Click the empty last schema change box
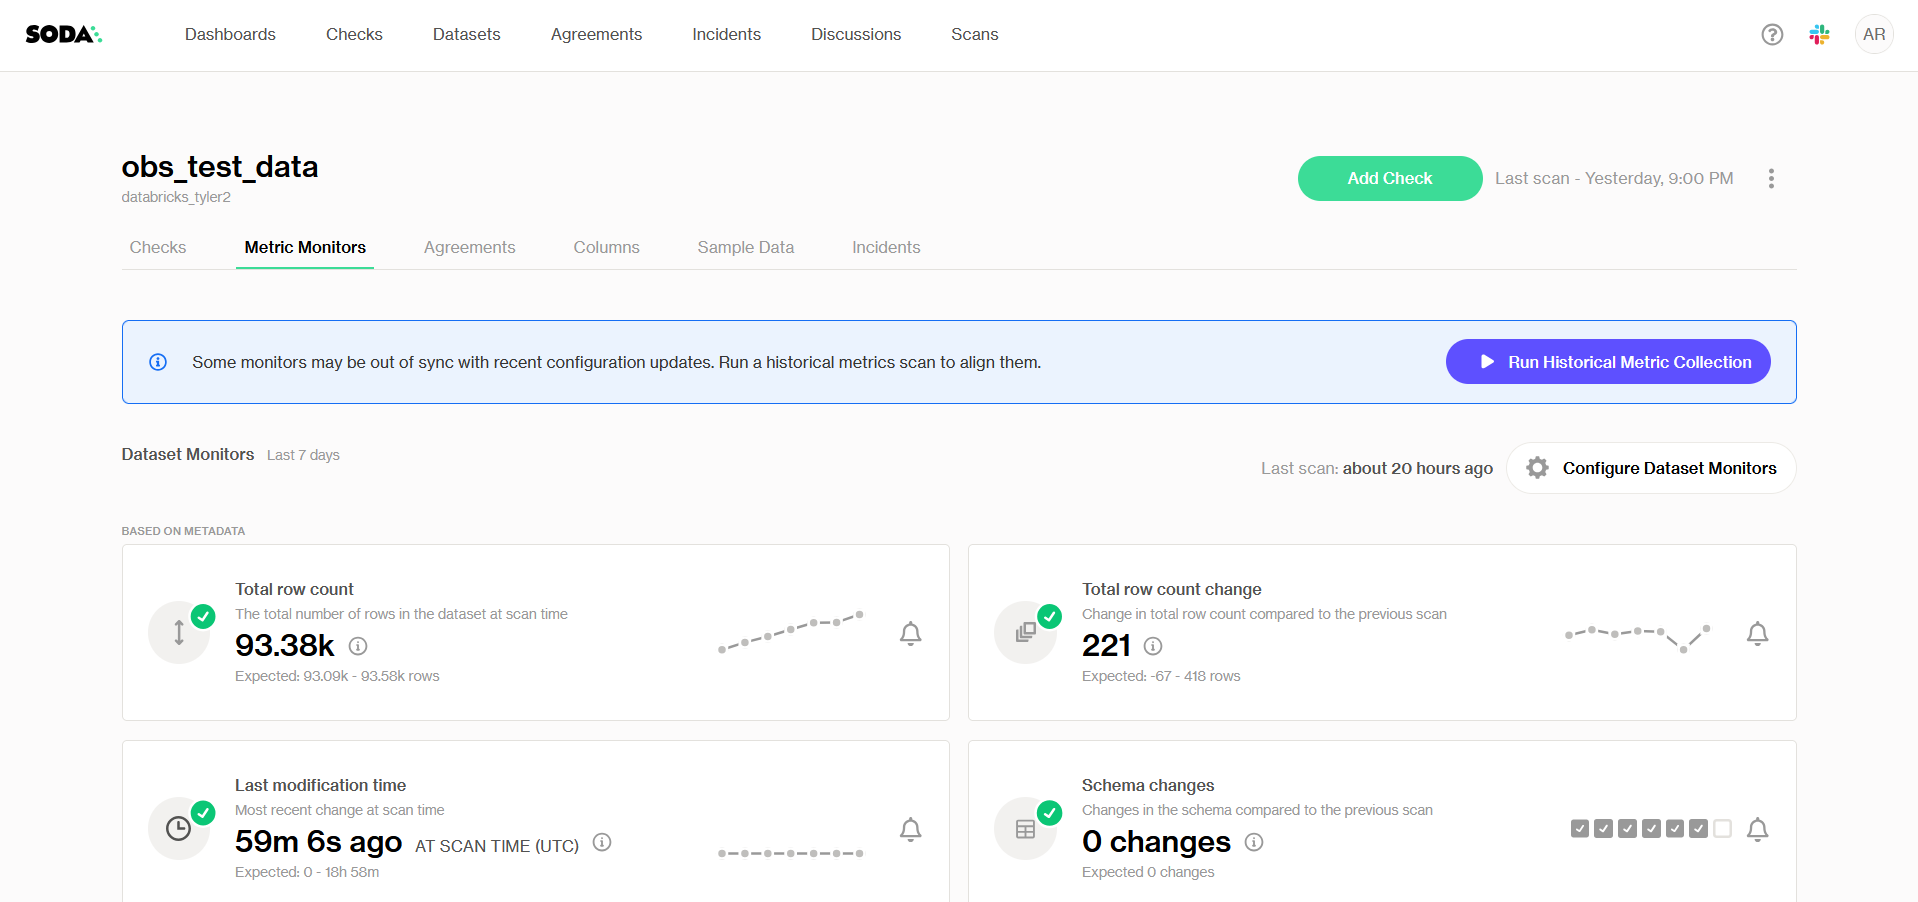 1722,829
